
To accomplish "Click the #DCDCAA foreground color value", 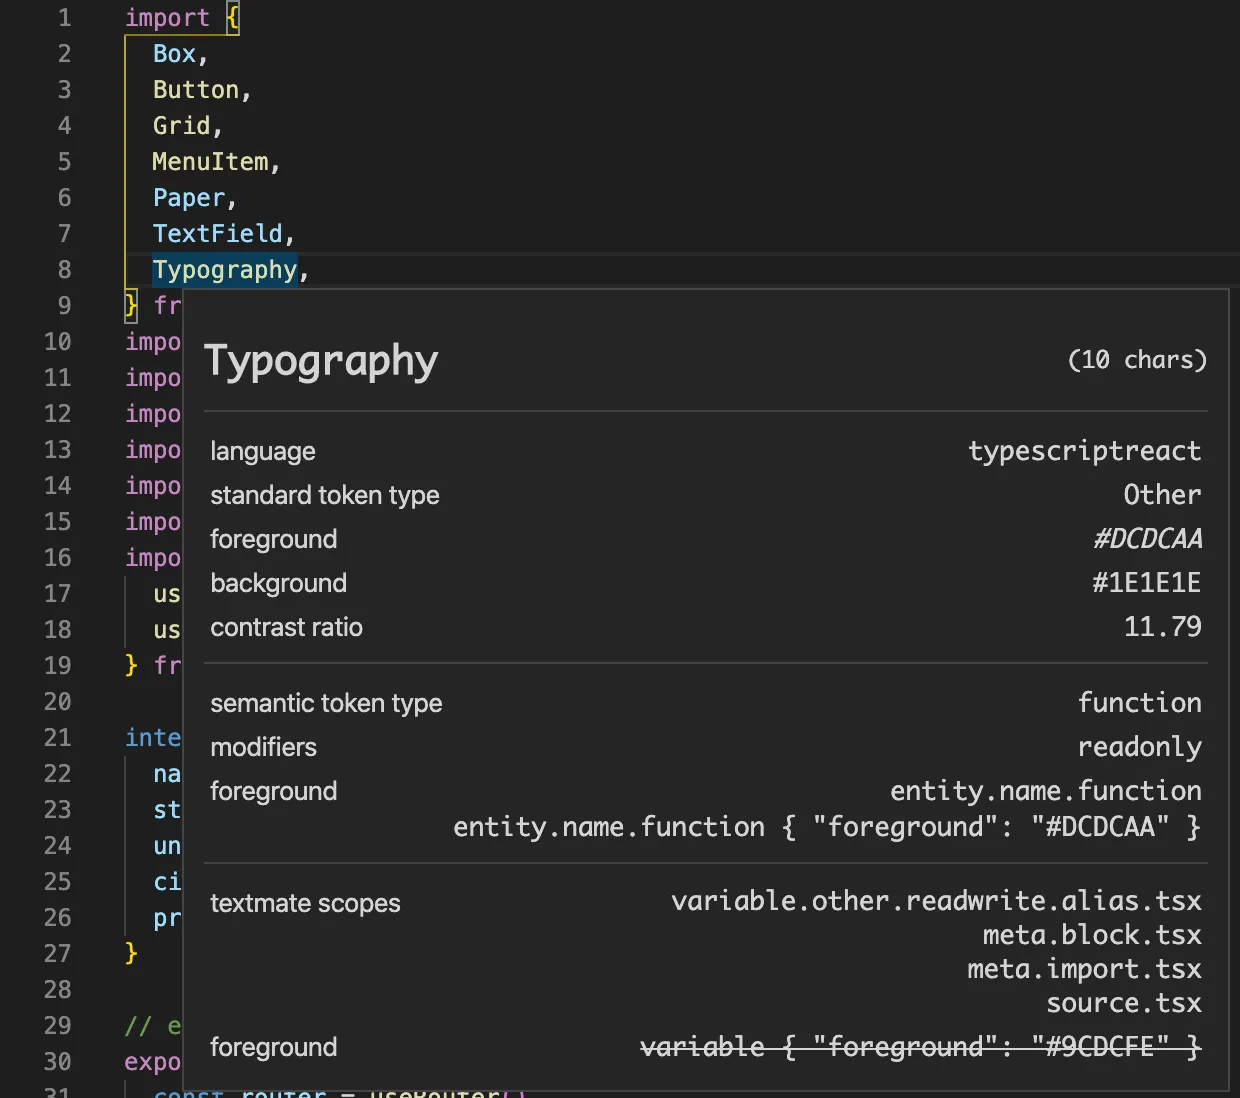I will coord(1147,539).
